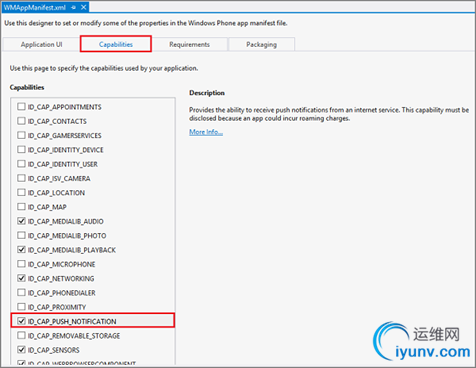Open the More Info link

click(x=206, y=132)
